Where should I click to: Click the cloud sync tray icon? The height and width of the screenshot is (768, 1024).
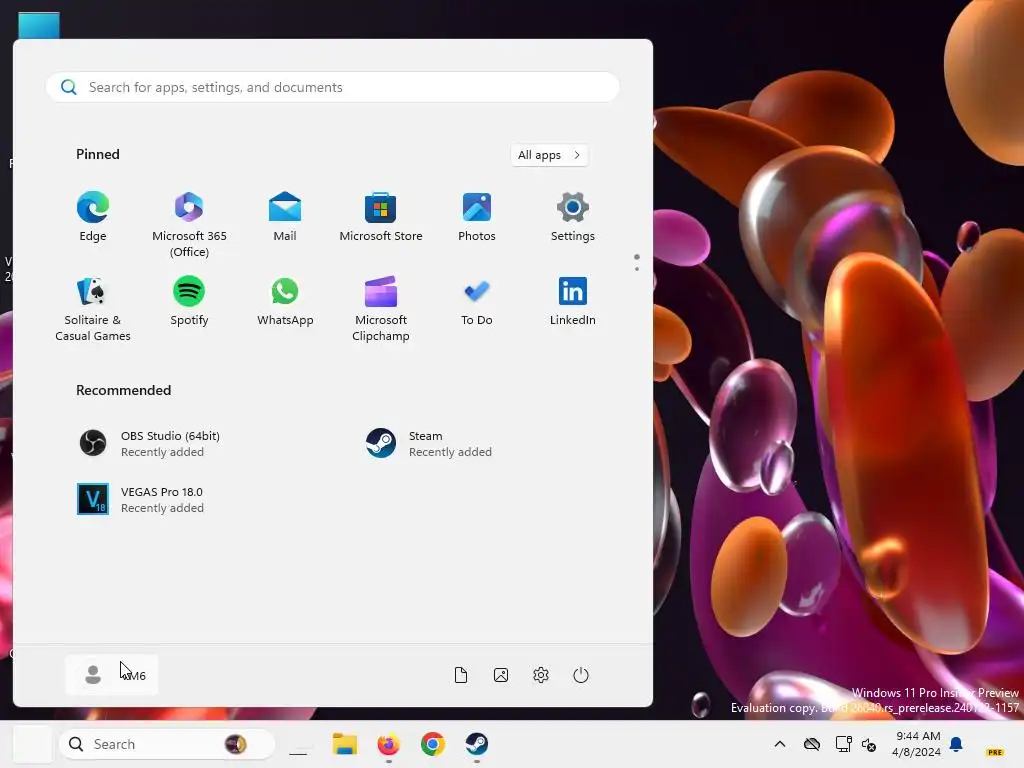pos(812,744)
